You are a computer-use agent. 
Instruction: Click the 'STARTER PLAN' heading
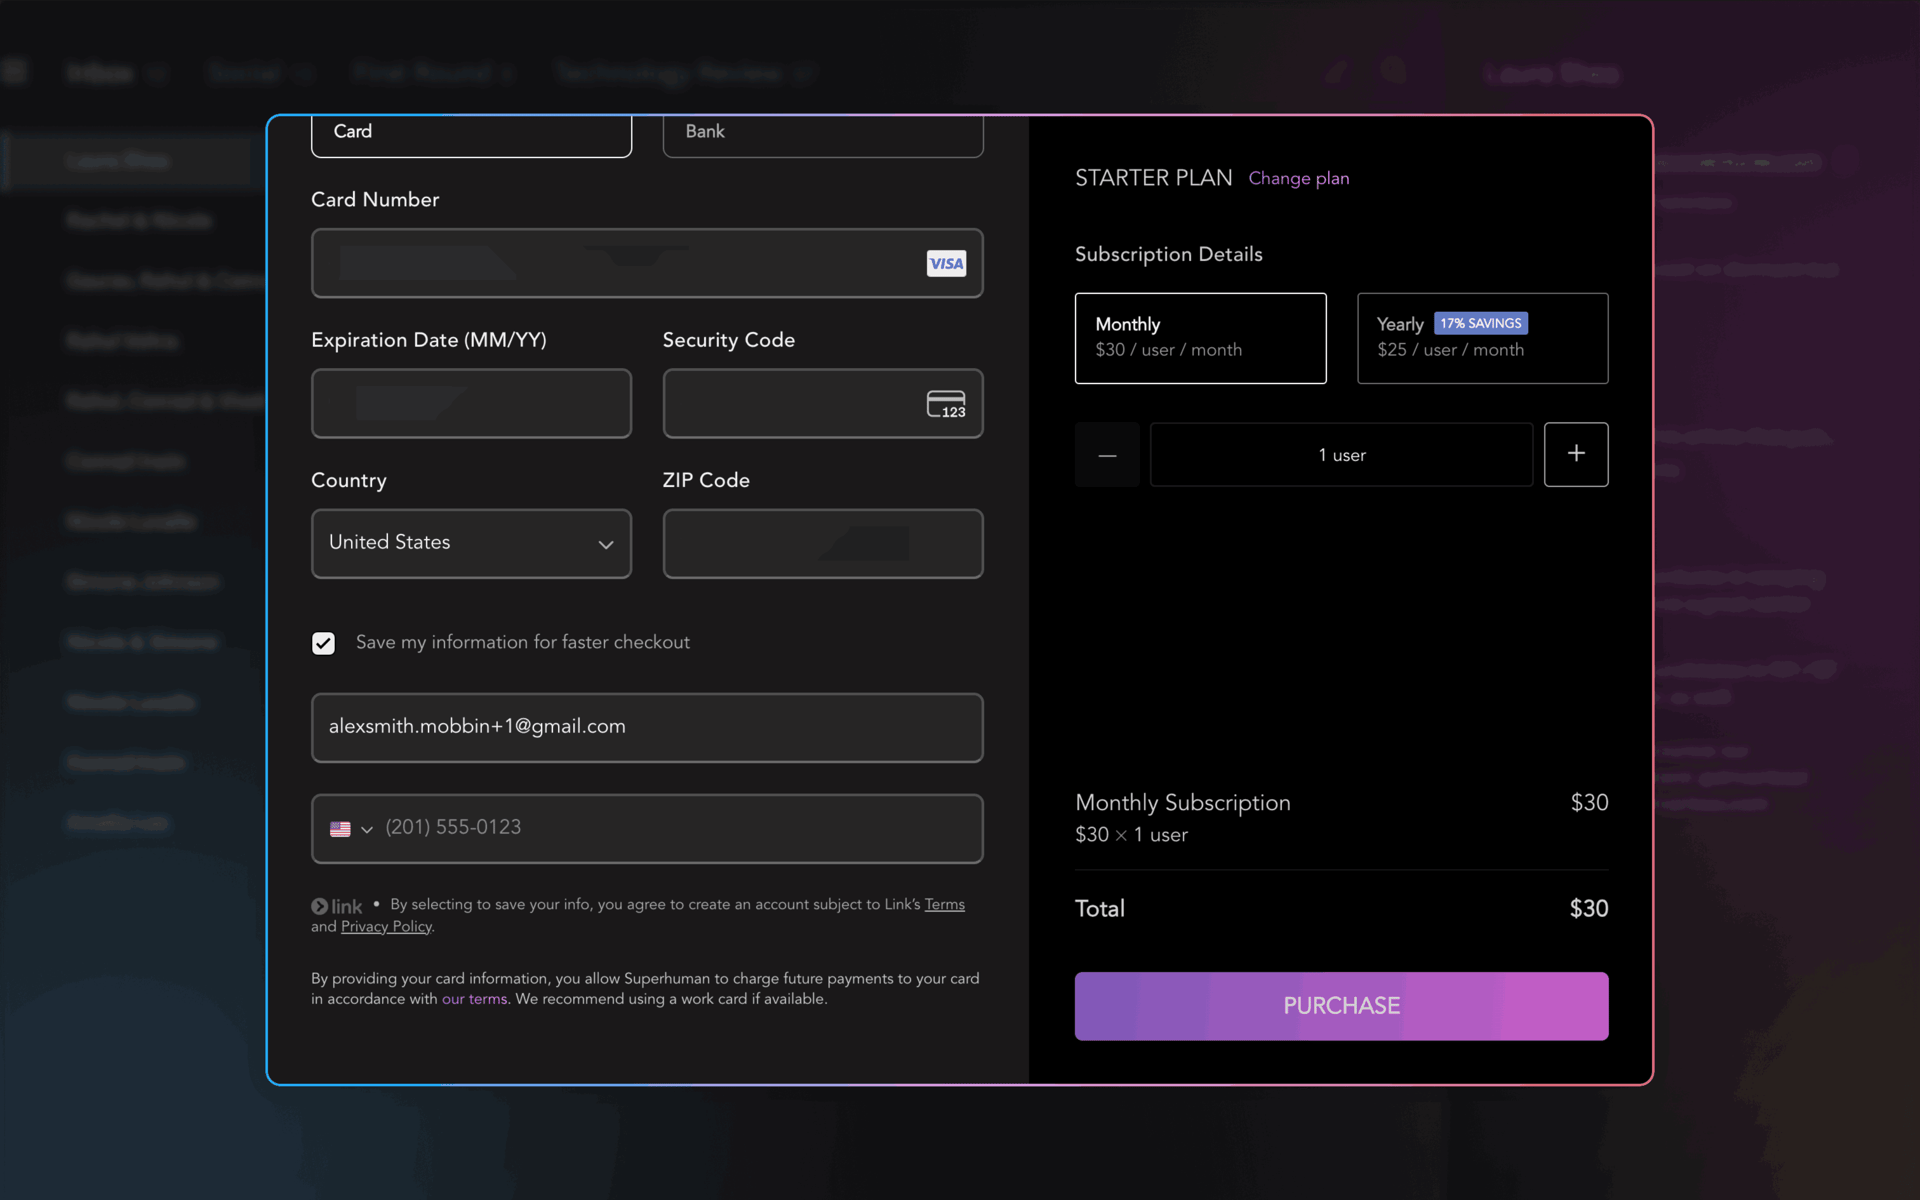click(x=1153, y=178)
